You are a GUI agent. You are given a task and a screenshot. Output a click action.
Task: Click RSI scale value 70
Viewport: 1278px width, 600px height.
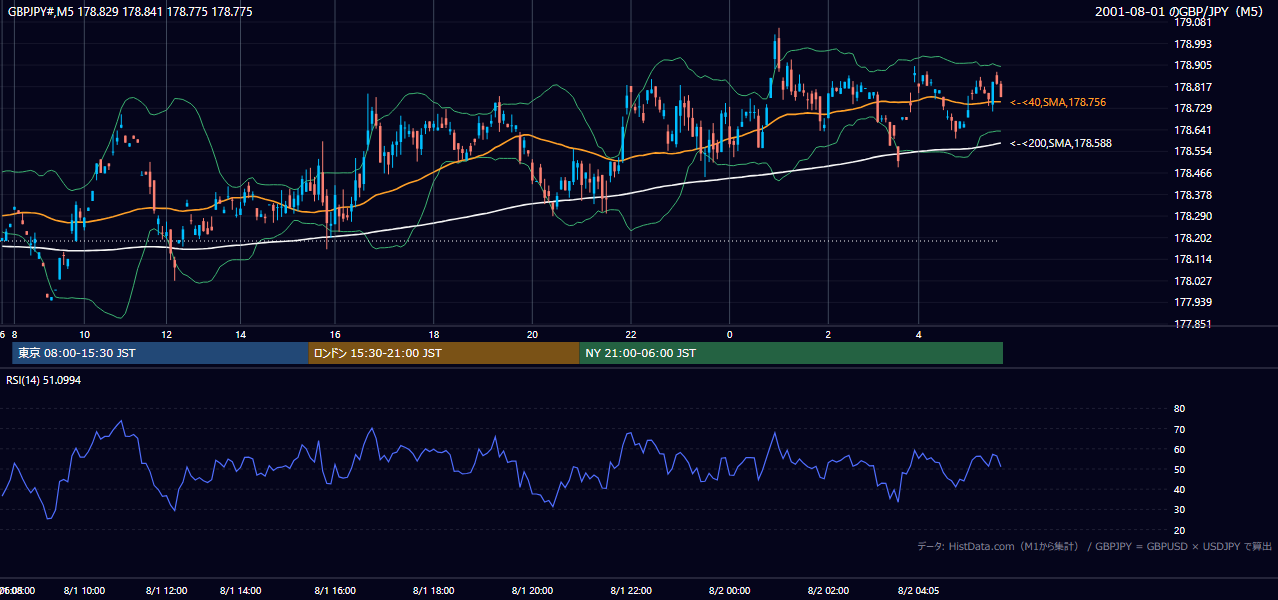(x=1179, y=429)
